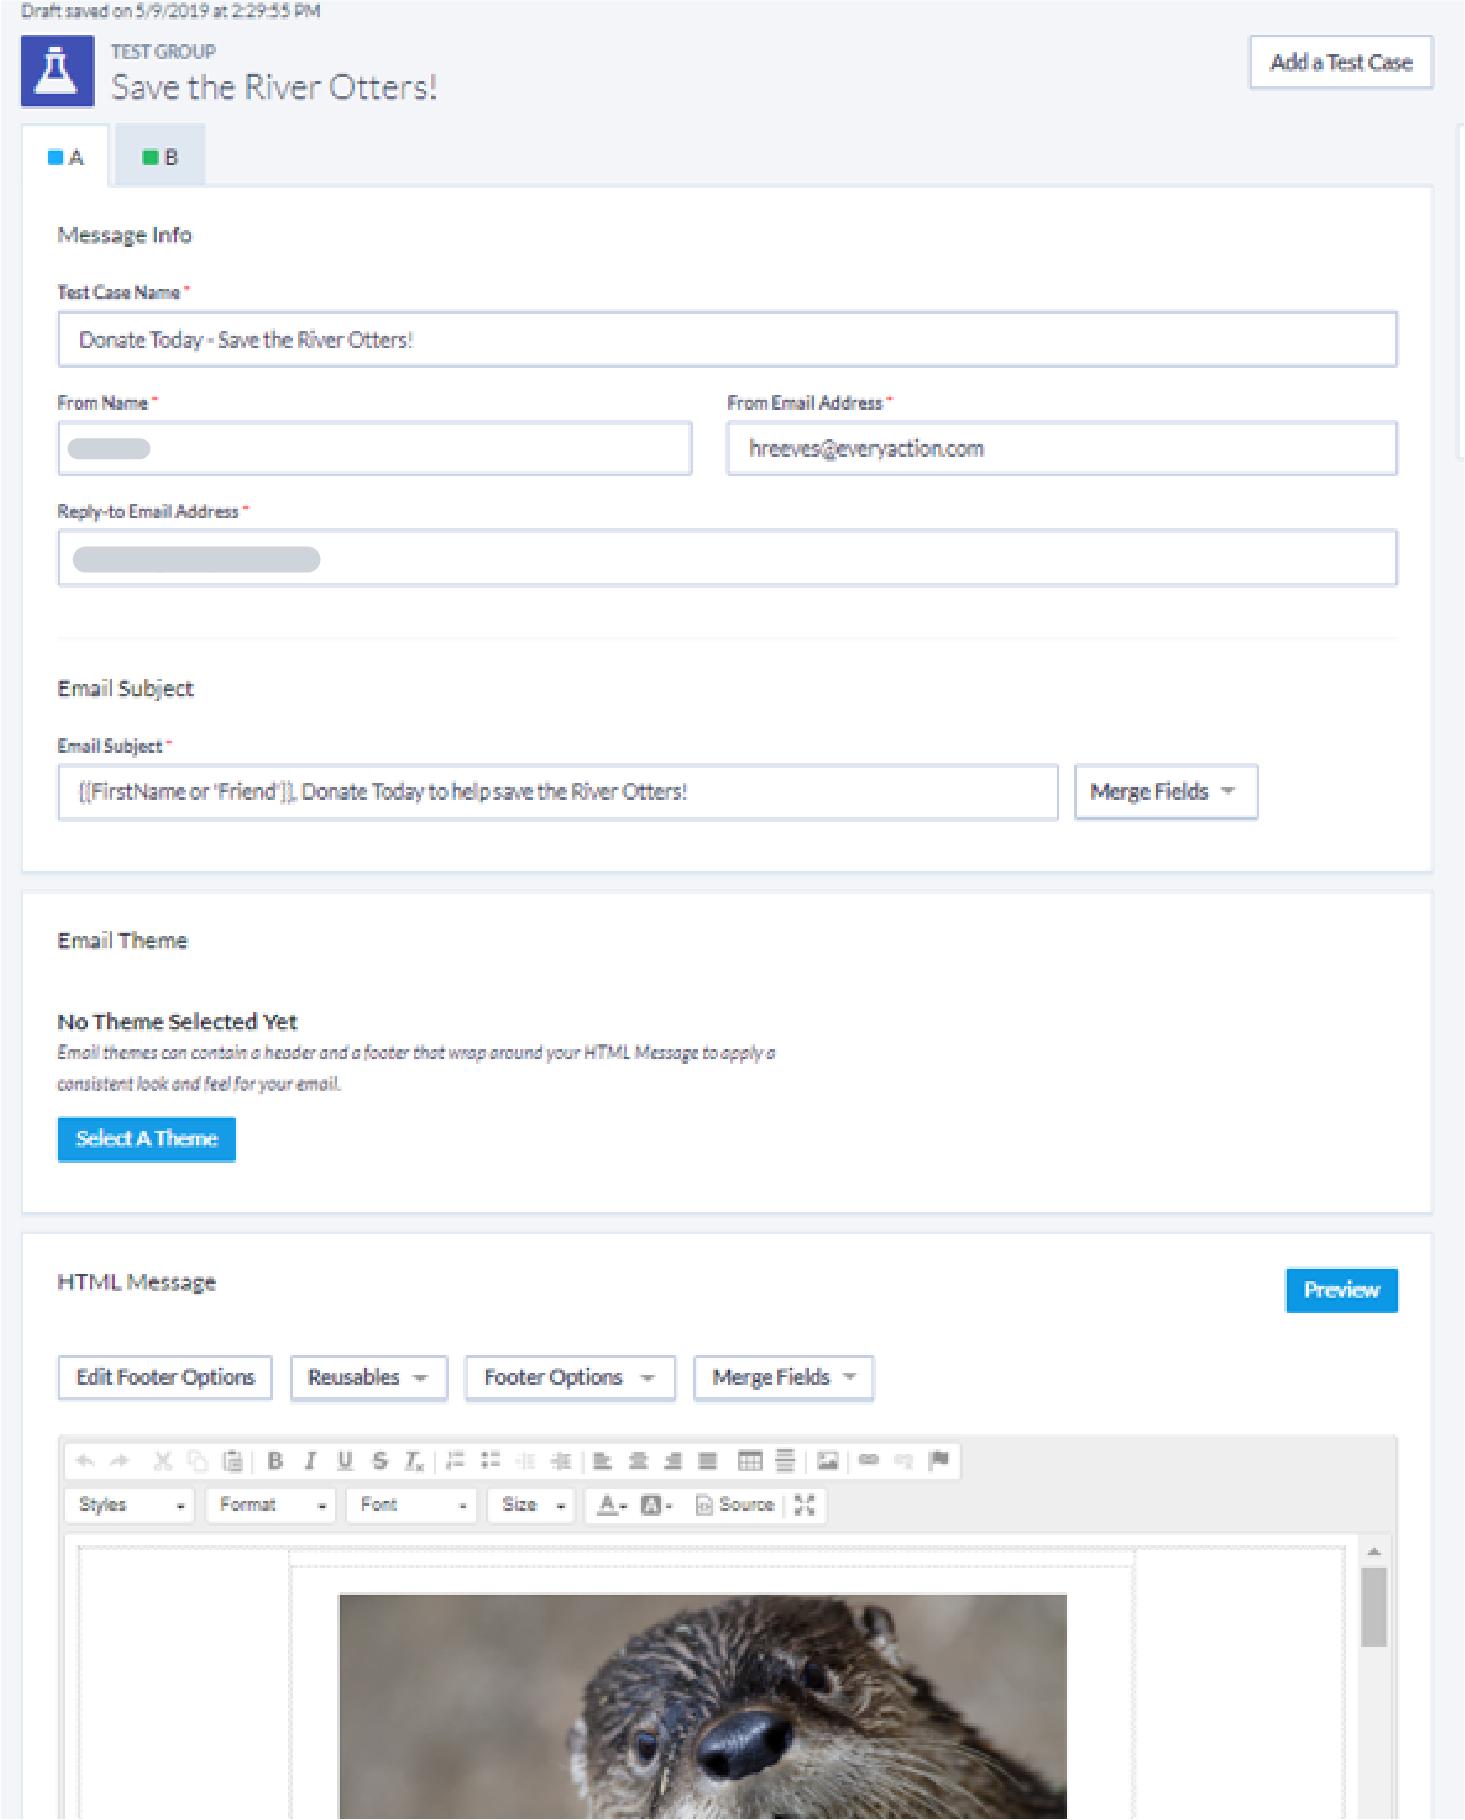The height and width of the screenshot is (1820, 1465).
Task: Click the Add a Test Case button
Action: [1341, 62]
